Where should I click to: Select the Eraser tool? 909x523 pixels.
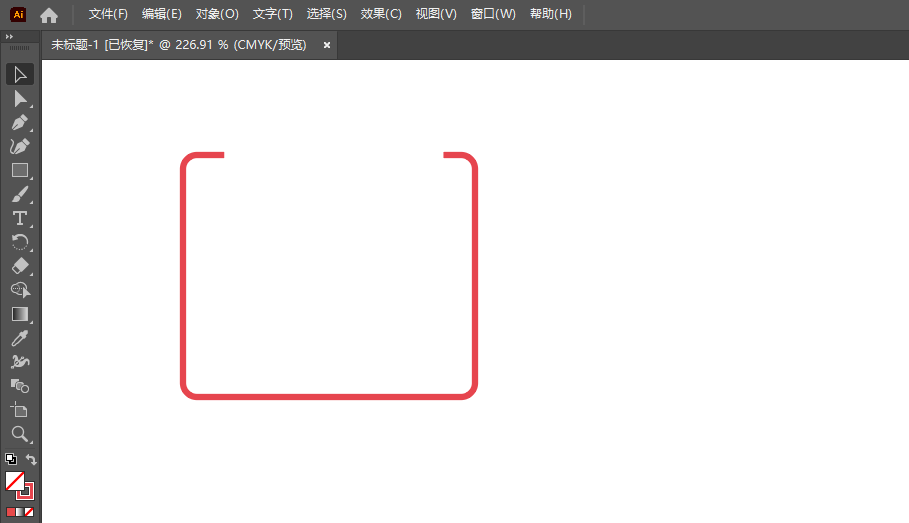tap(20, 266)
